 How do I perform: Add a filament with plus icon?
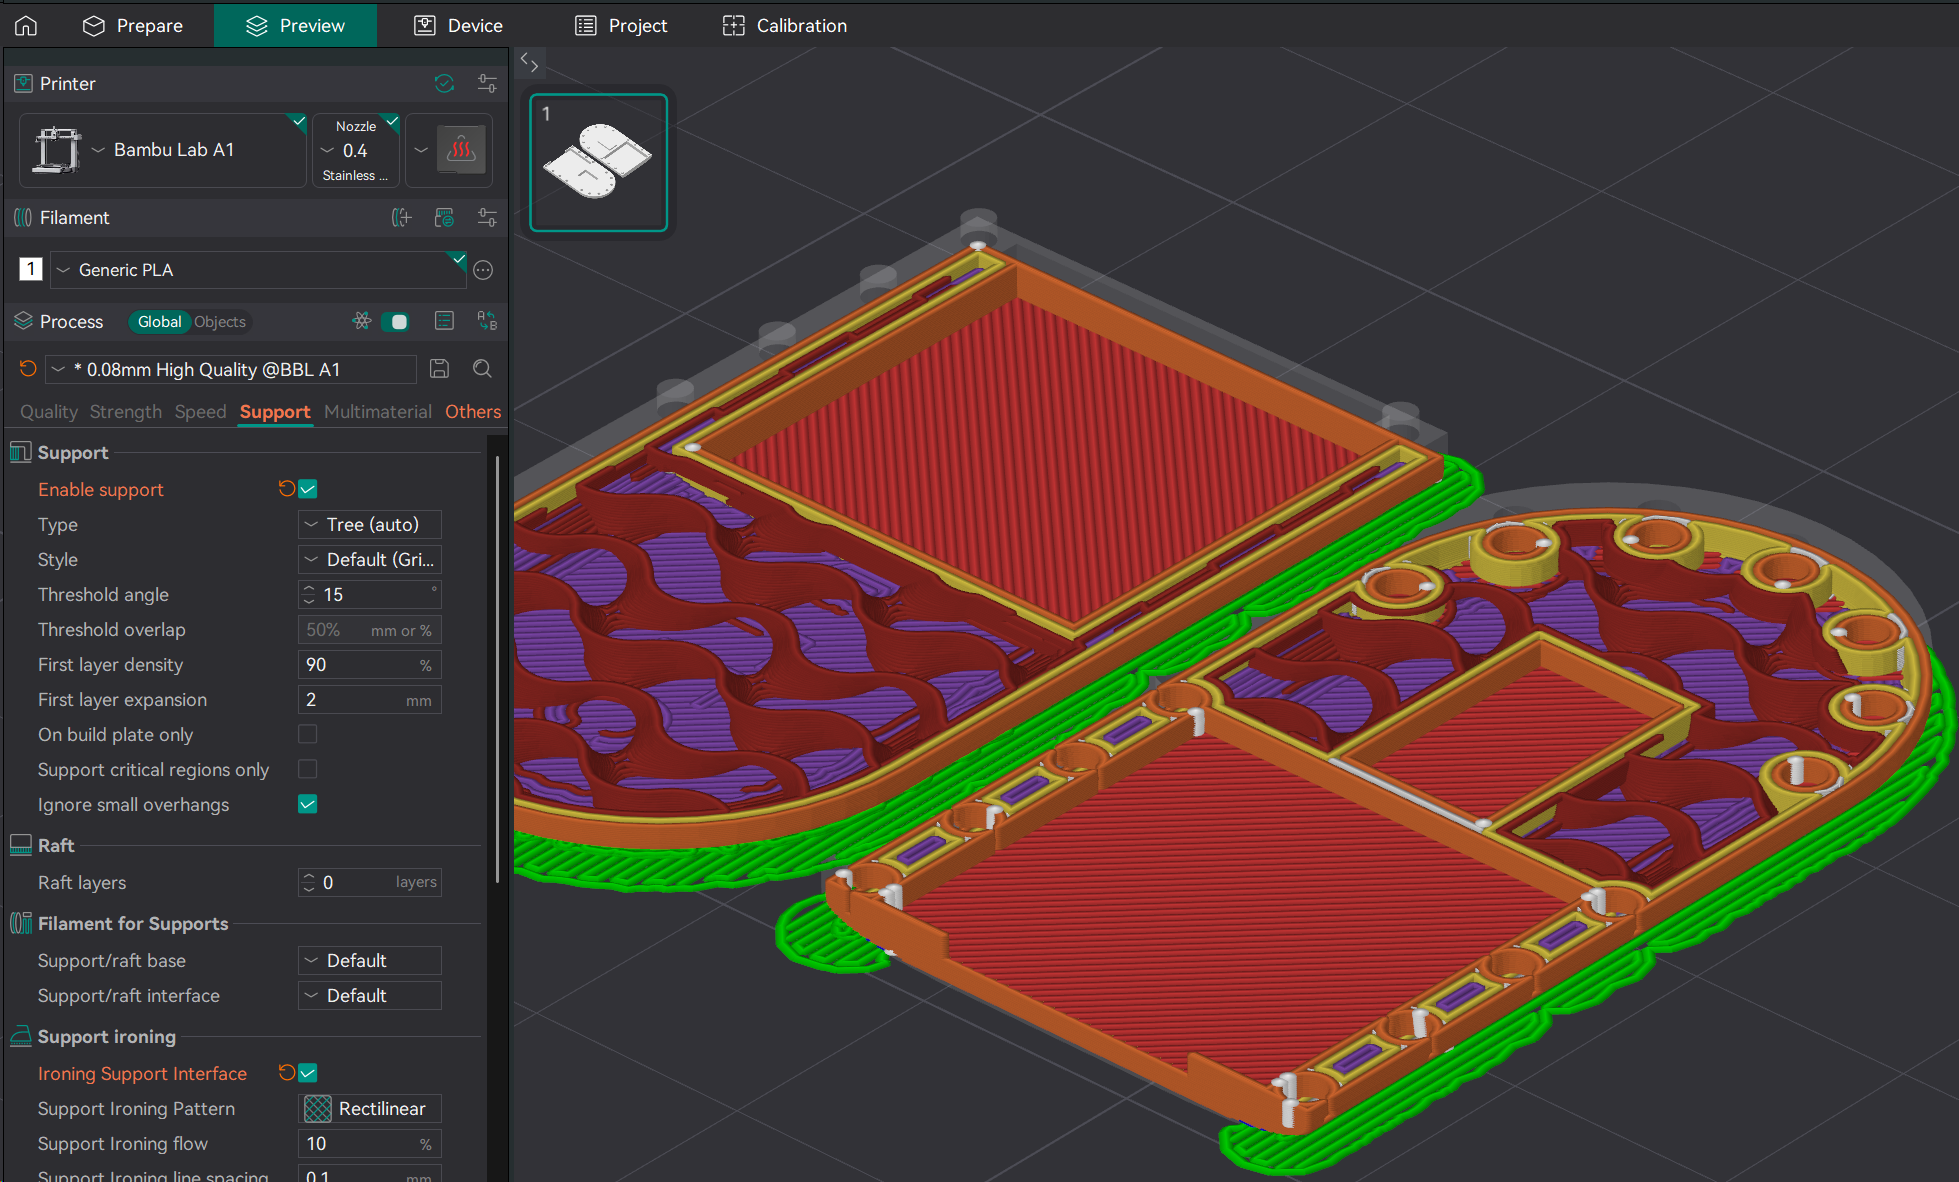(401, 217)
